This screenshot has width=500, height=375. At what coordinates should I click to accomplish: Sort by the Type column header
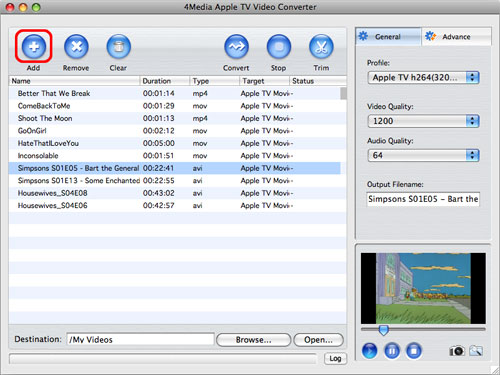click(215, 81)
